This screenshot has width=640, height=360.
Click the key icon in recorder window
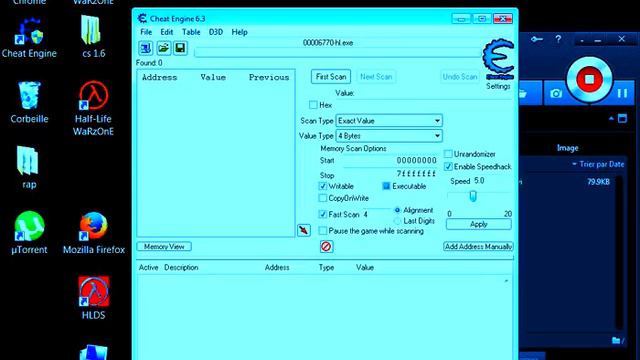[x=537, y=39]
